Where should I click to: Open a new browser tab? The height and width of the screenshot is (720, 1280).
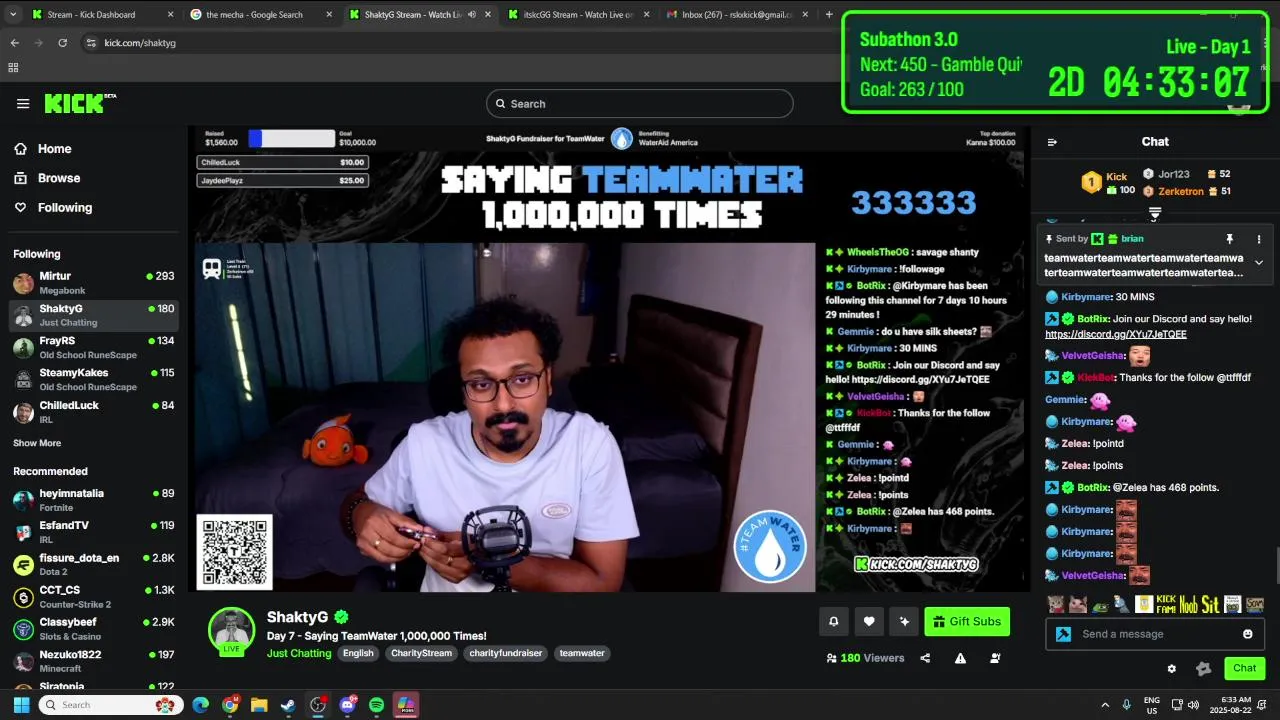829,15
